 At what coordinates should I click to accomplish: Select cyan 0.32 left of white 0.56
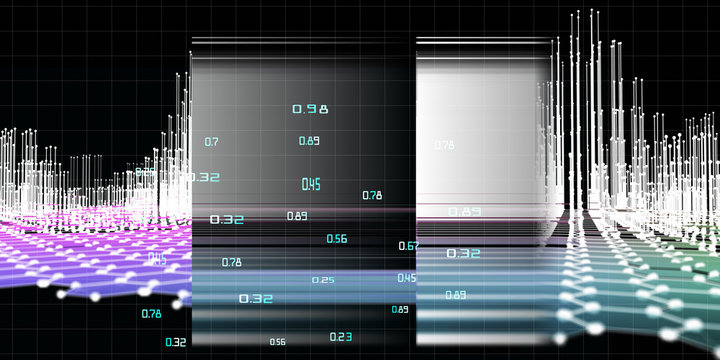(x=175, y=342)
